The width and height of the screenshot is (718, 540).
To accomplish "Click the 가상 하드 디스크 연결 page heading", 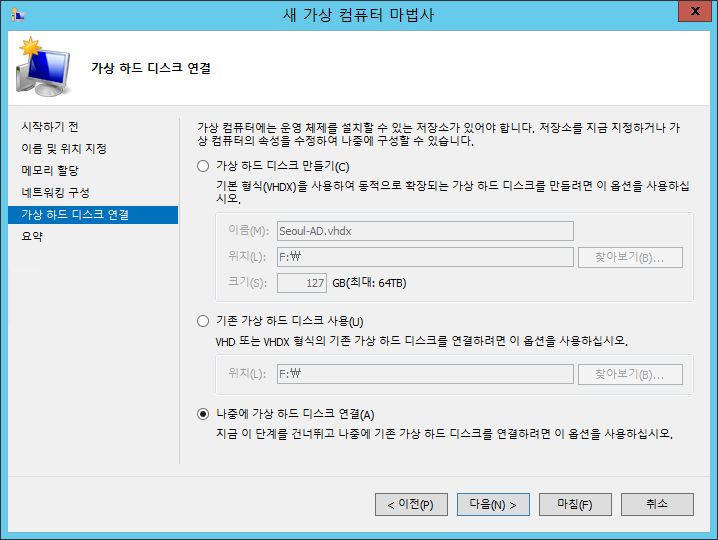I will pyautogui.click(x=151, y=68).
